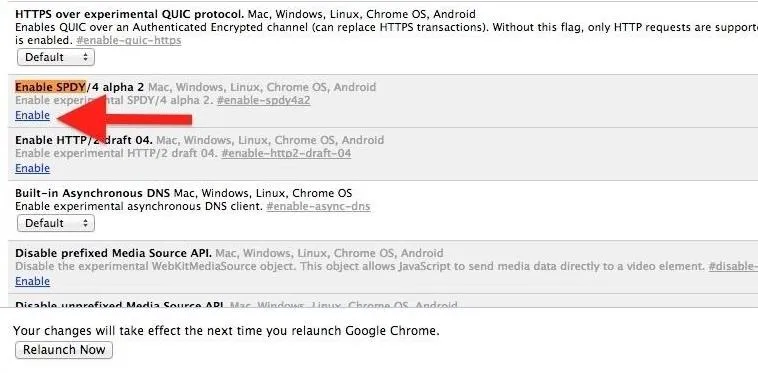Click the Enable HTTP/2 draft 04 heading
This screenshot has width=758, height=373.
(x=84, y=140)
